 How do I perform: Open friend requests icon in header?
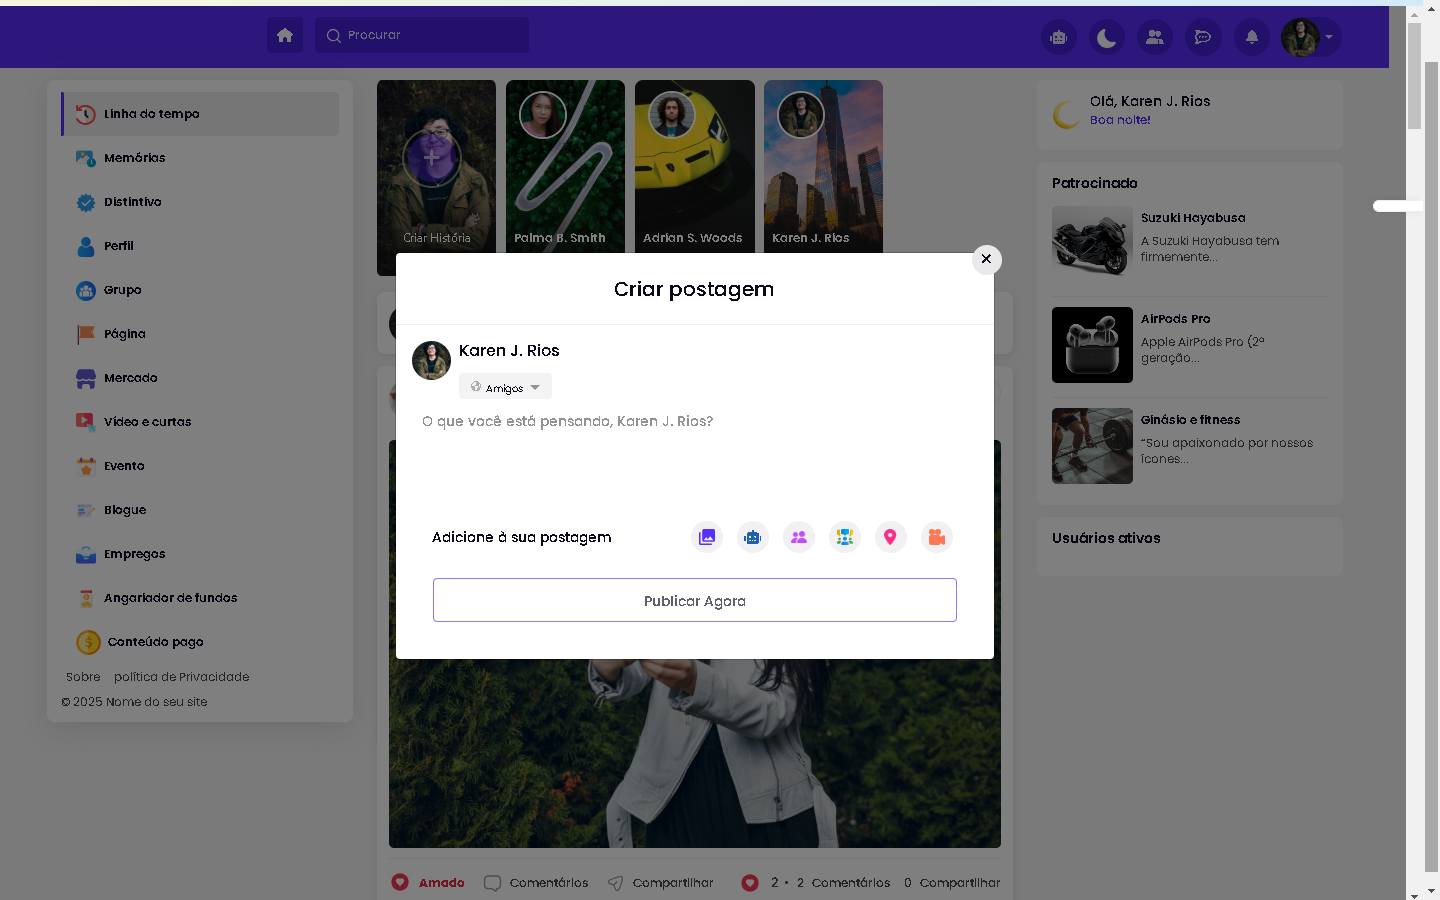[x=1155, y=37]
